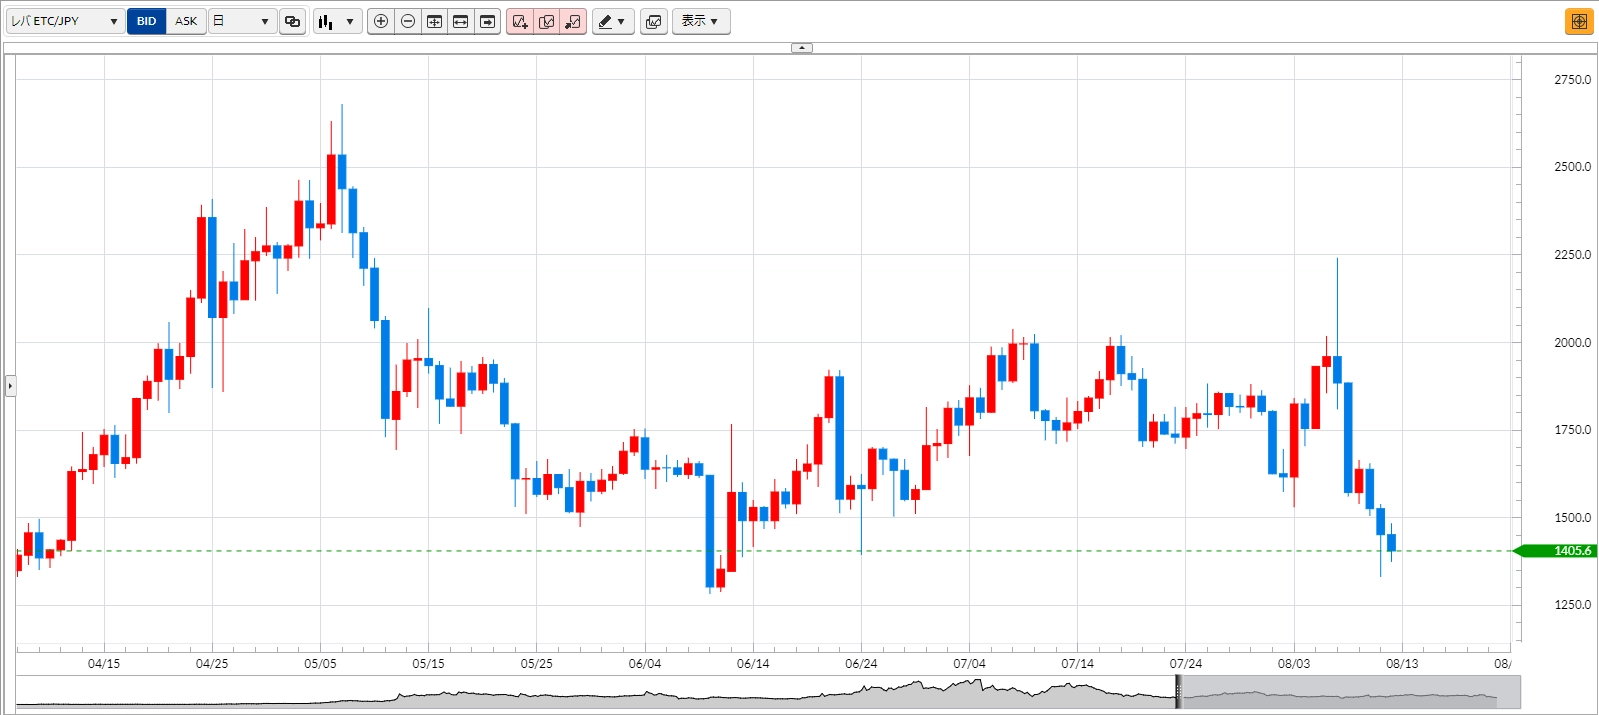This screenshot has width=1599, height=715.
Task: Click the chart copy icon
Action: click(654, 21)
